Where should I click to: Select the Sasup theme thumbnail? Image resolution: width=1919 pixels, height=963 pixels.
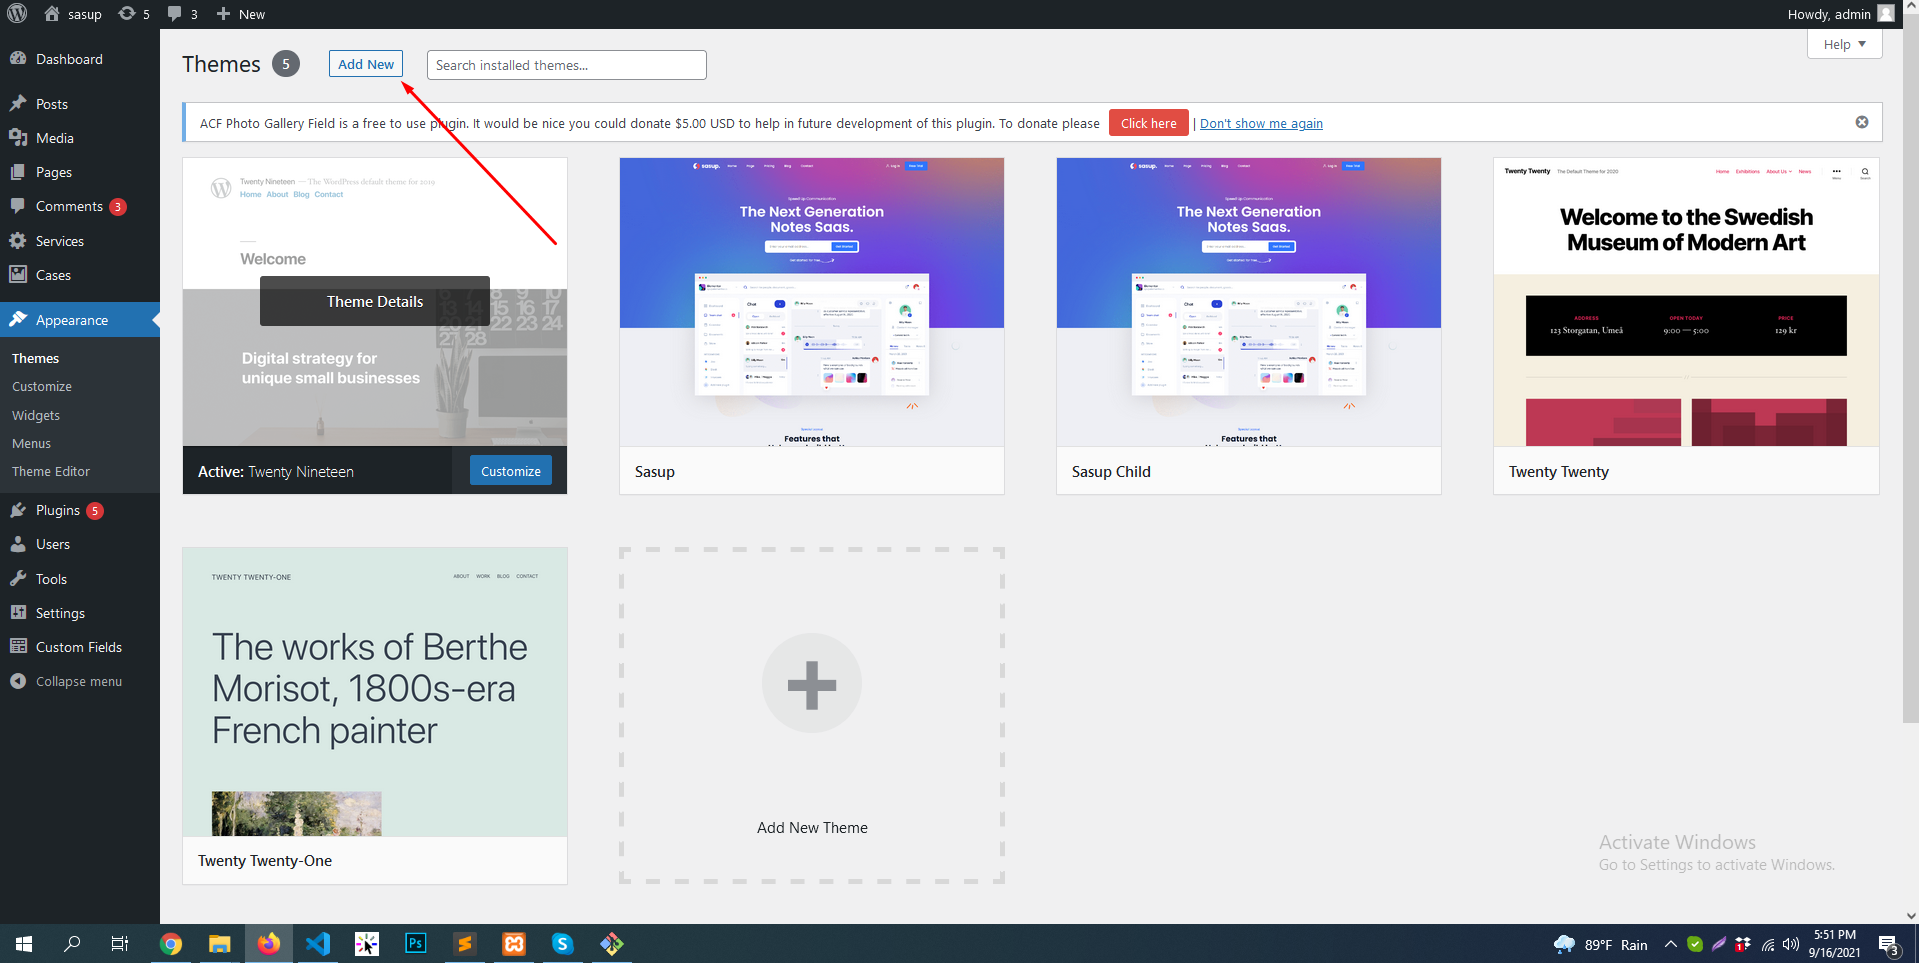coord(811,302)
